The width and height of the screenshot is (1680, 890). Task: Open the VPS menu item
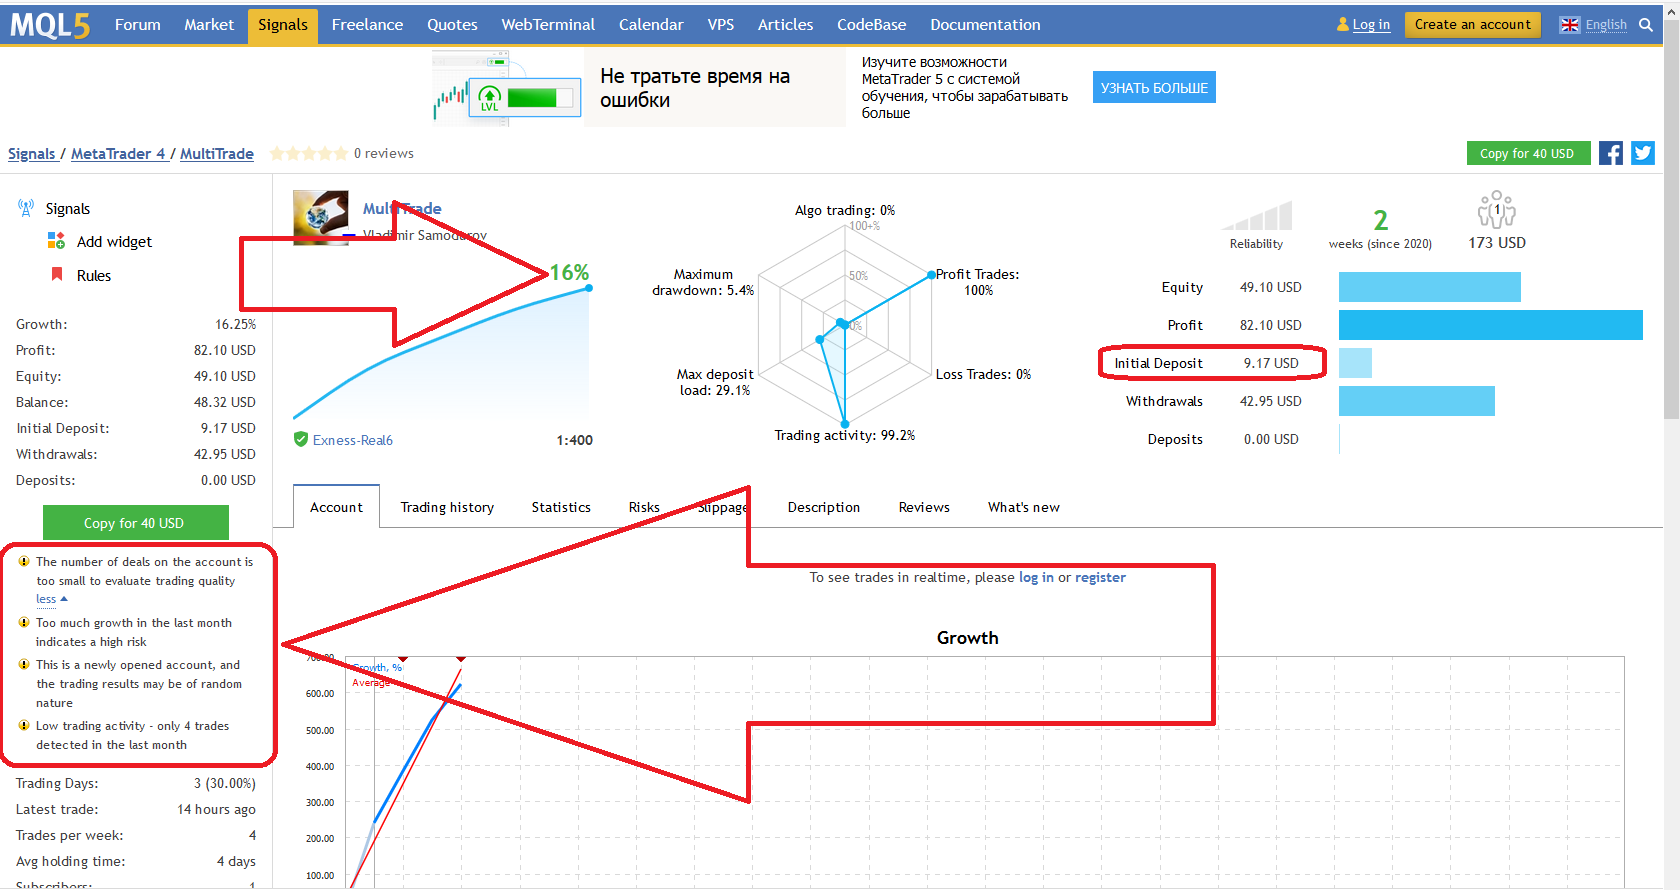(x=721, y=25)
